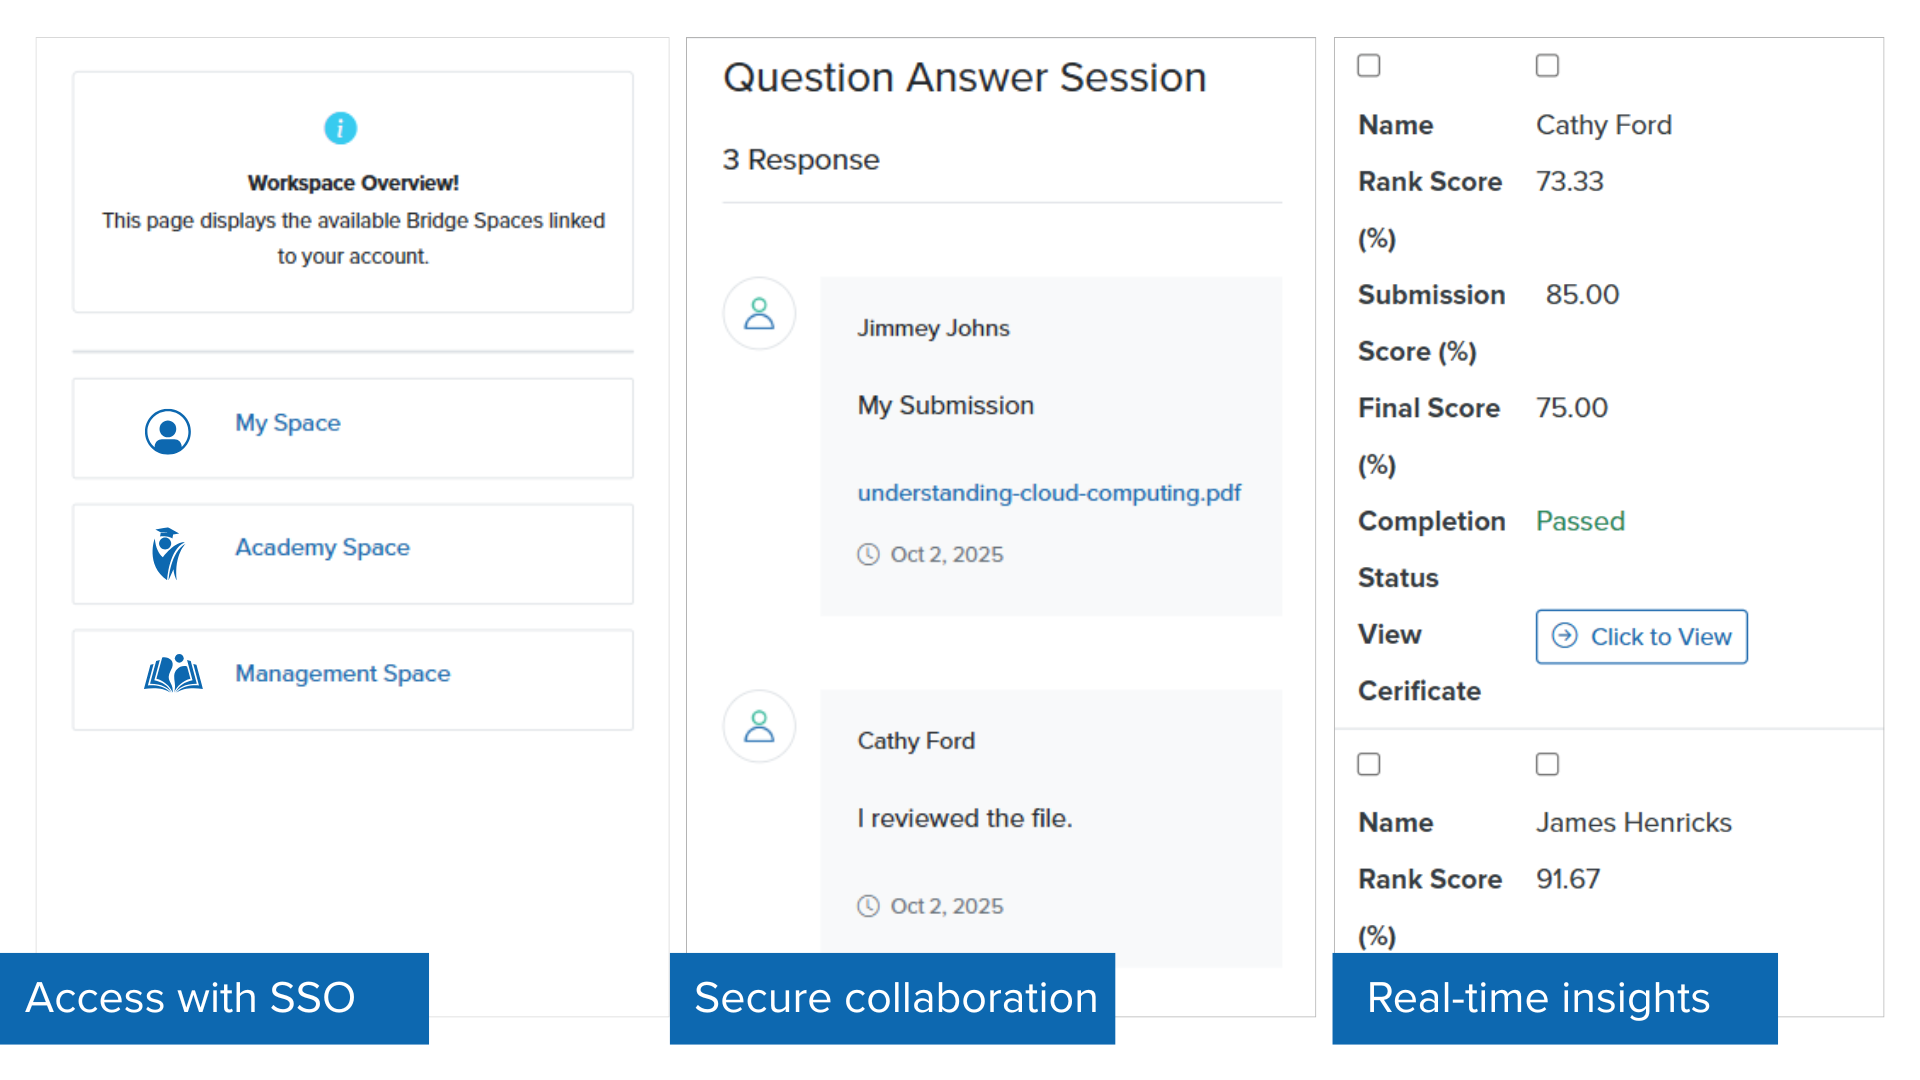The height and width of the screenshot is (1080, 1920).
Task: Click the My Space user profile icon
Action: [168, 432]
